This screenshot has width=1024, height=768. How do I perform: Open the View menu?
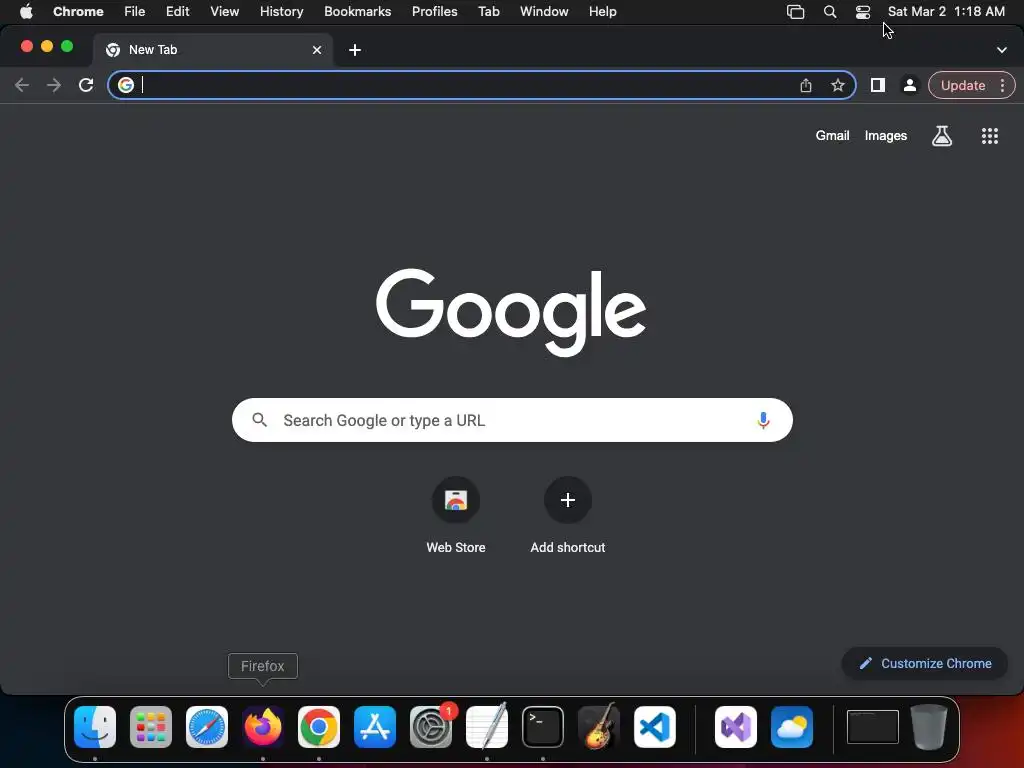click(x=225, y=12)
